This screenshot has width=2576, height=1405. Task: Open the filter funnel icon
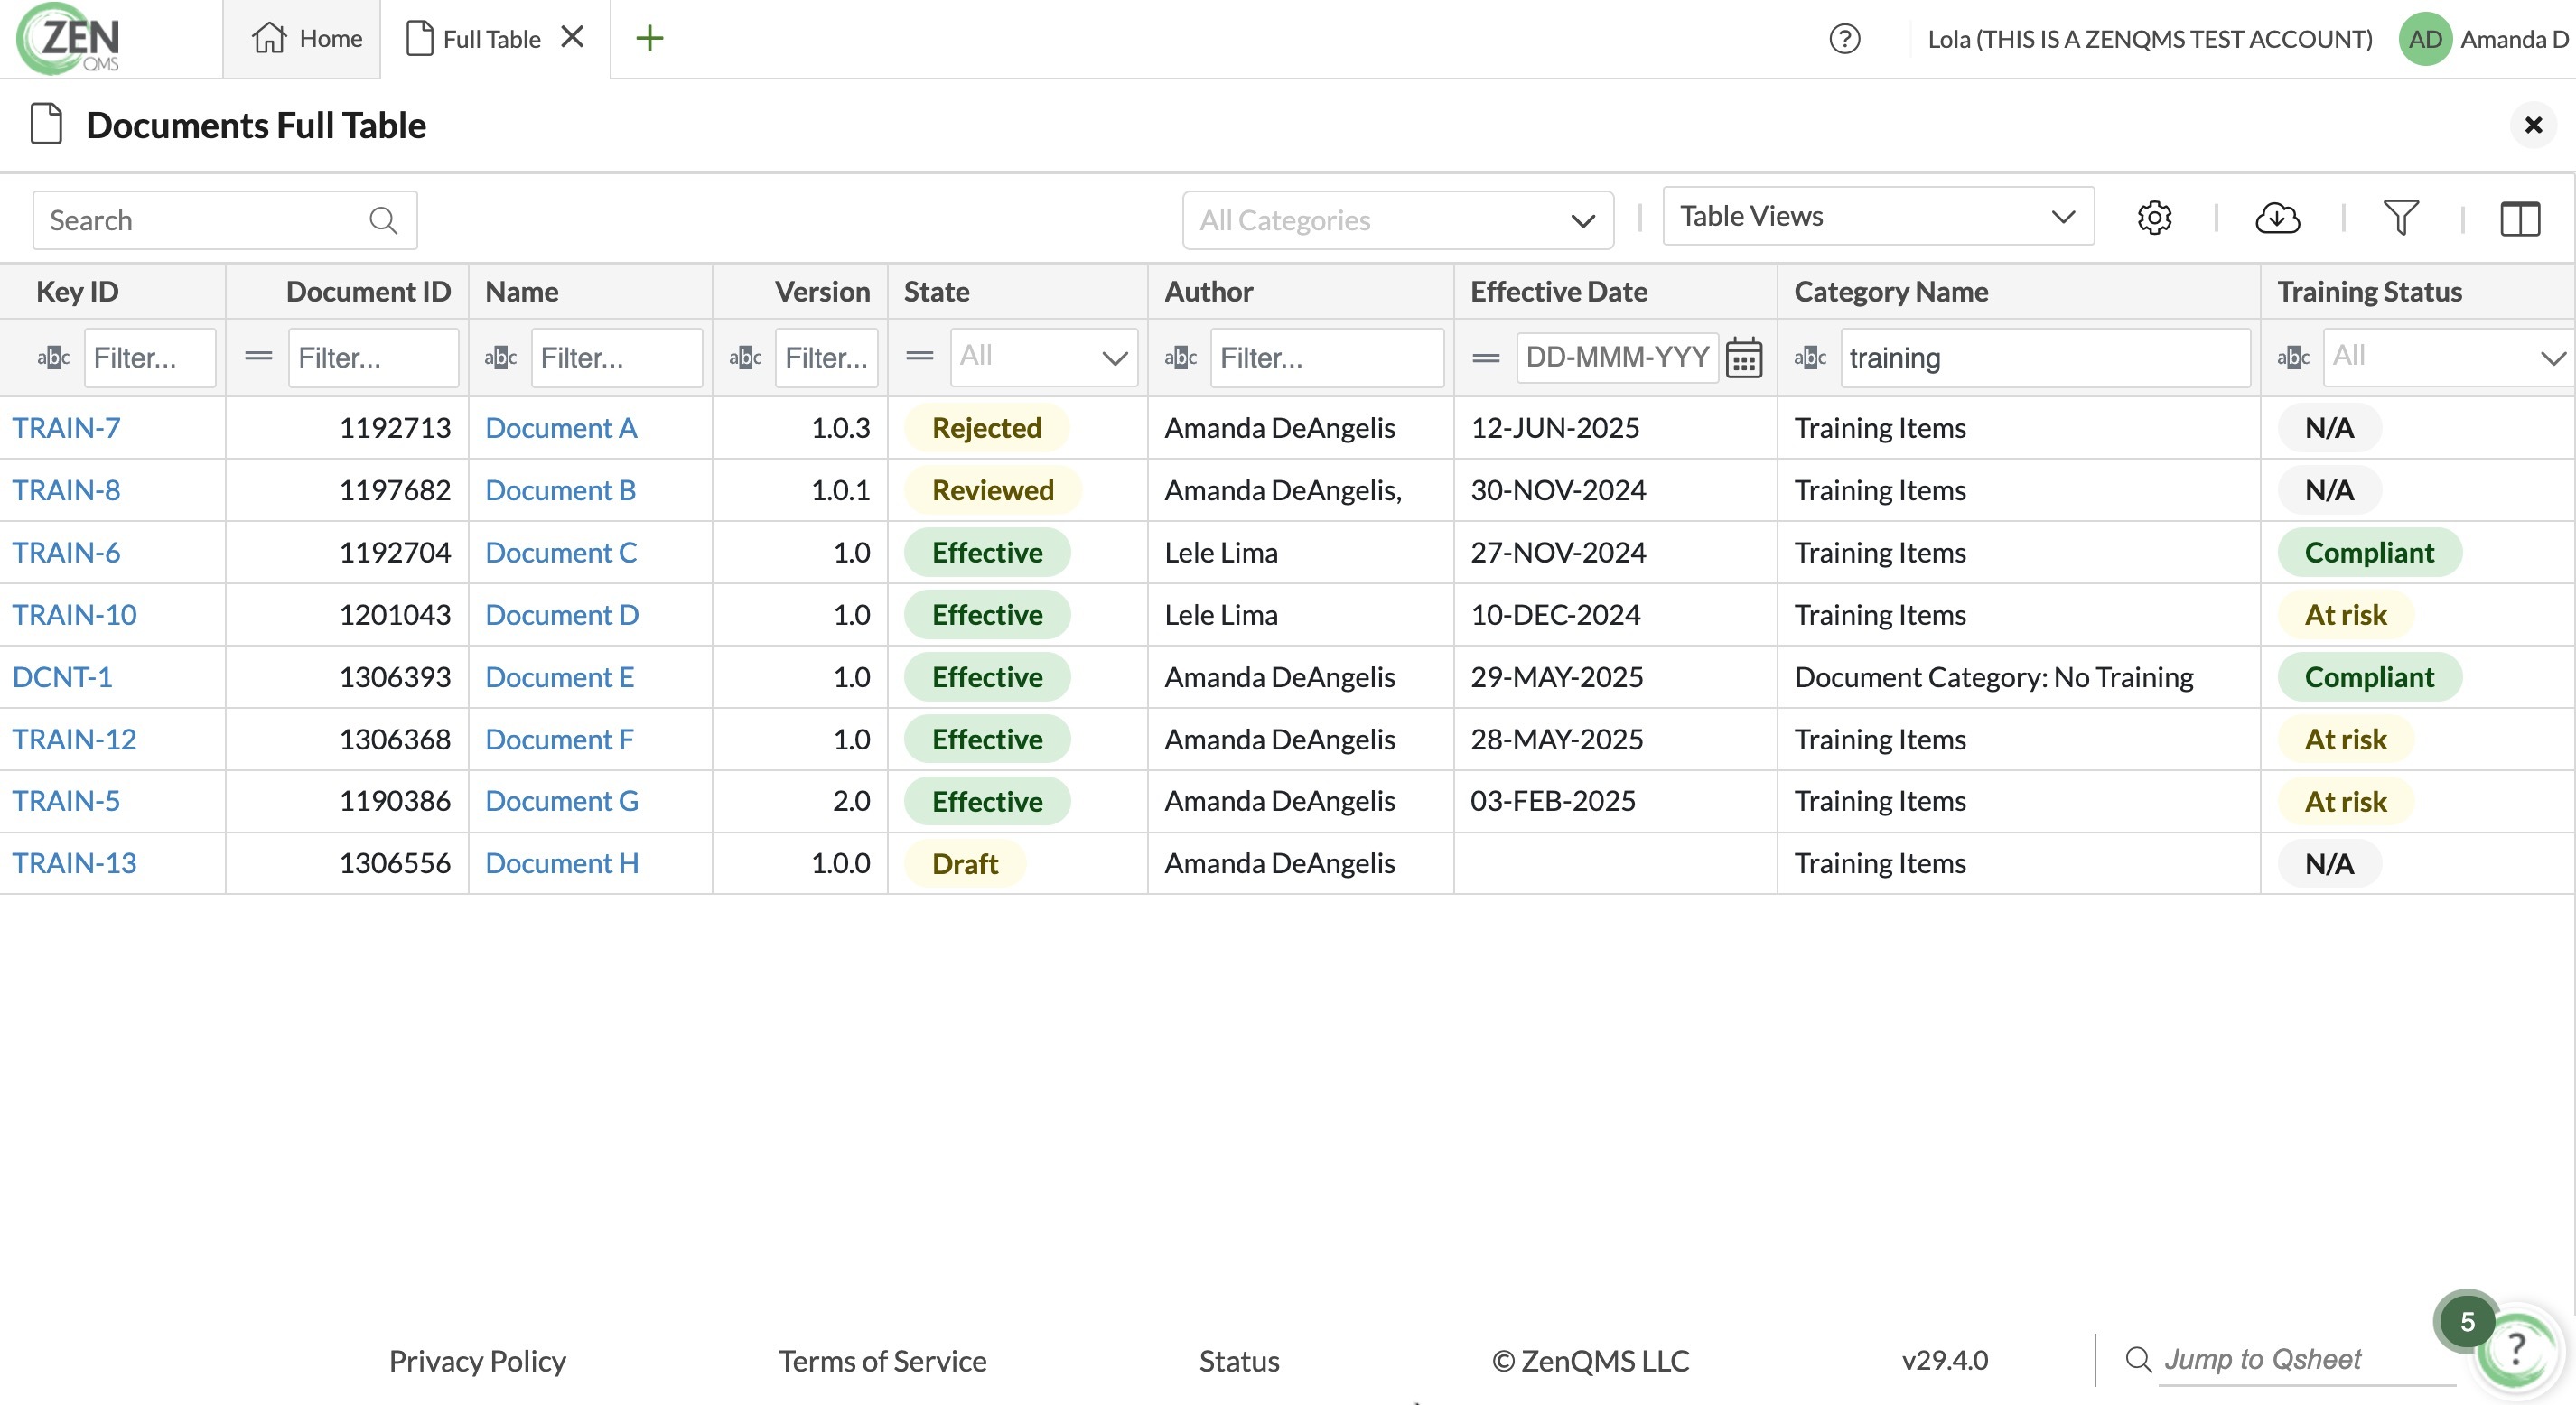2402,216
